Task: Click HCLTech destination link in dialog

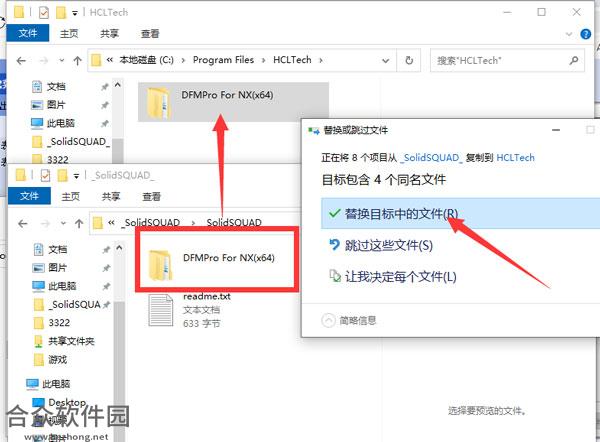Action: (515, 157)
